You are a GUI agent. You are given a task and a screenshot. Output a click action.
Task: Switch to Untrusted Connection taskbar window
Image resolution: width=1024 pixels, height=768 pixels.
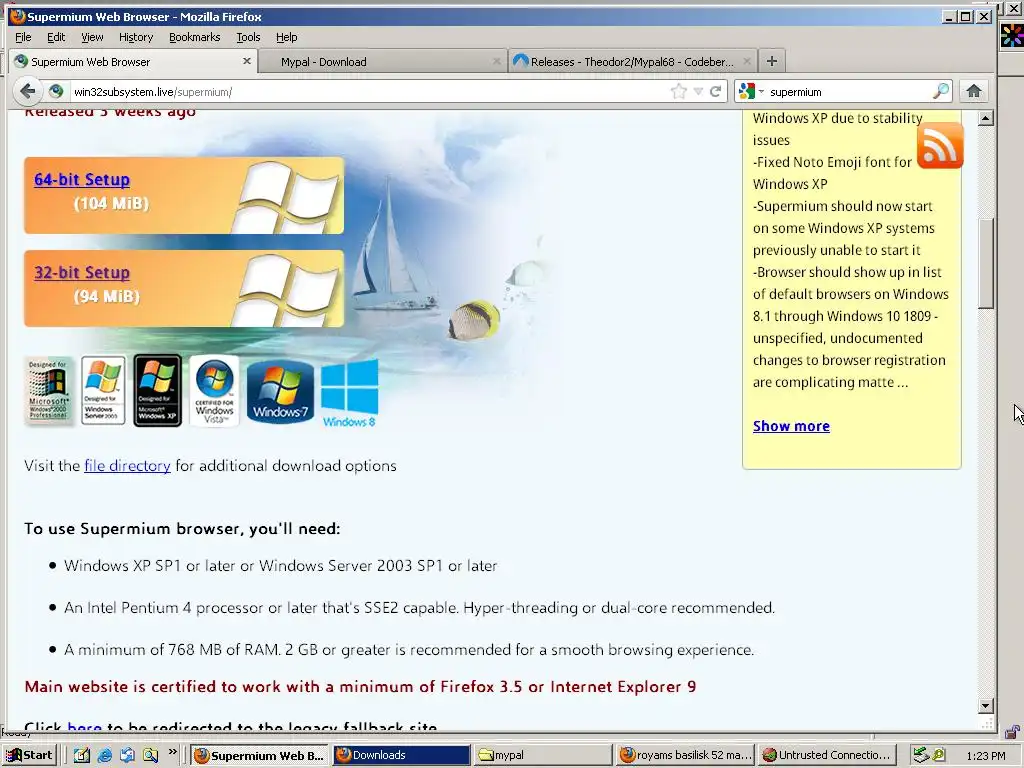(826, 755)
